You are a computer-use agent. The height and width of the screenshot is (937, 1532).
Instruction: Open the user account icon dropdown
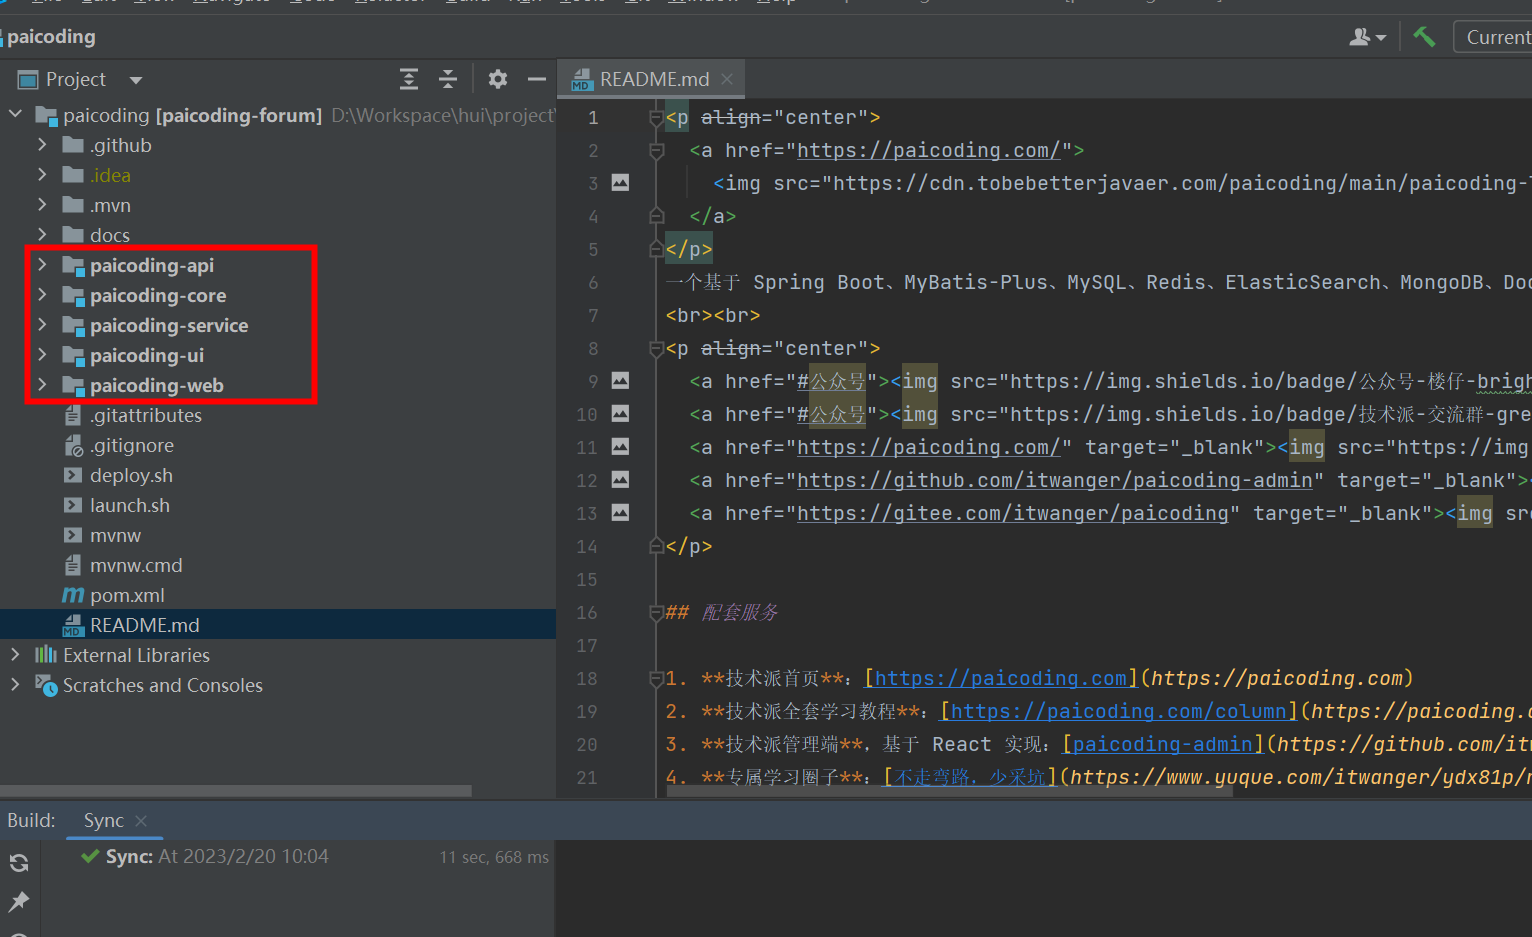point(1367,37)
